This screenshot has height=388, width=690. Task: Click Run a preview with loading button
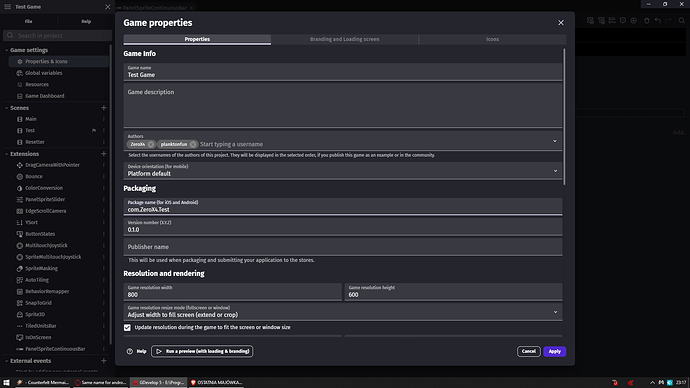[x=202, y=351]
